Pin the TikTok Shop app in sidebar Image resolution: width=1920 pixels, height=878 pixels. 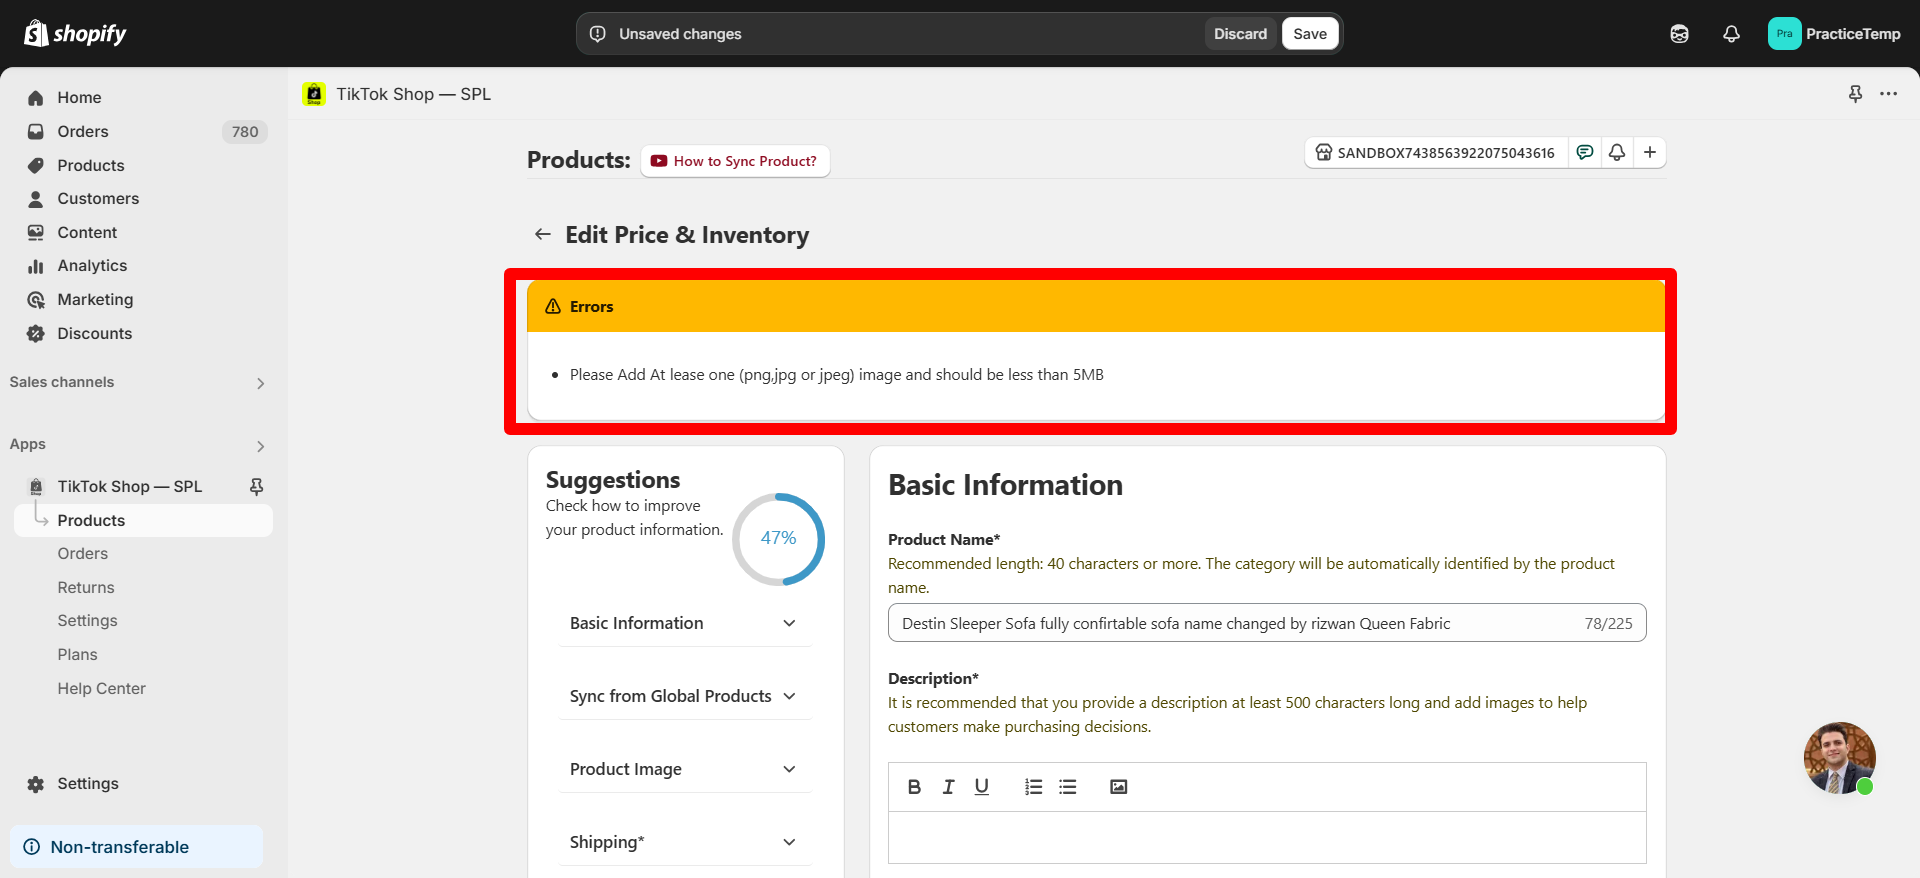(256, 486)
